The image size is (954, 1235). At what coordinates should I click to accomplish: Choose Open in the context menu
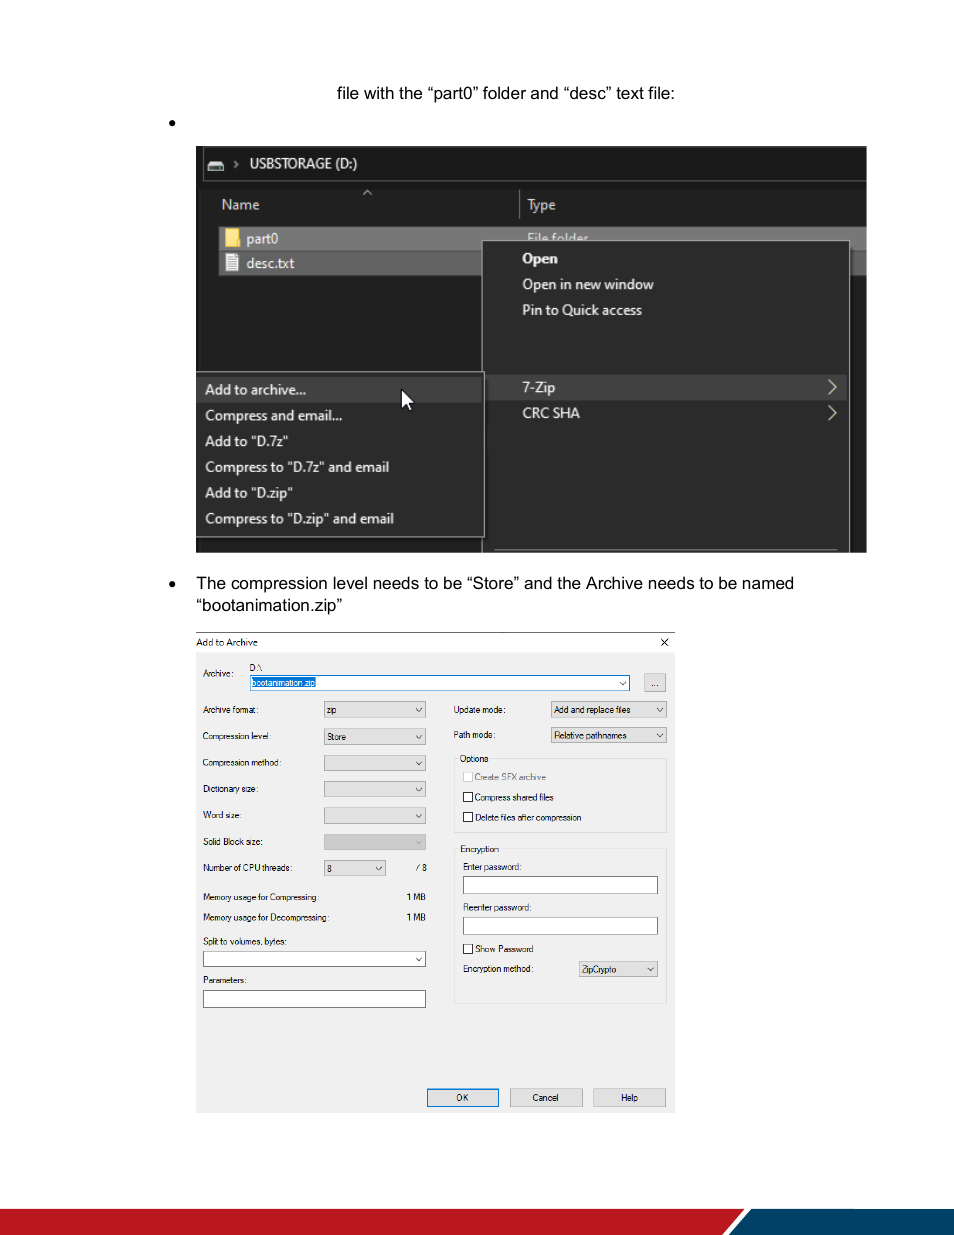pyautogui.click(x=540, y=259)
